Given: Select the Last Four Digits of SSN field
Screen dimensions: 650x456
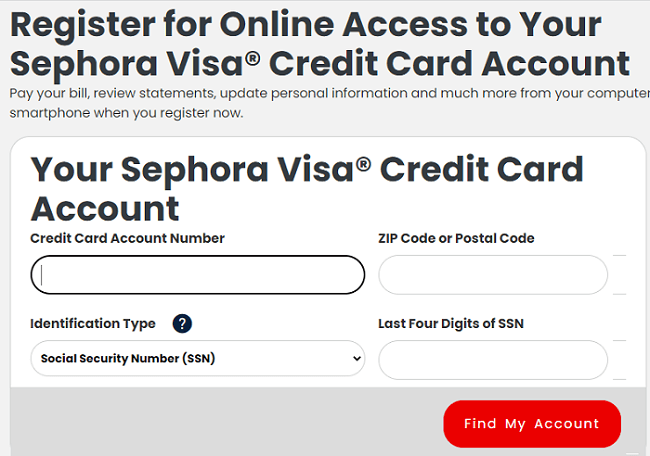Looking at the screenshot, I should coord(493,360).
